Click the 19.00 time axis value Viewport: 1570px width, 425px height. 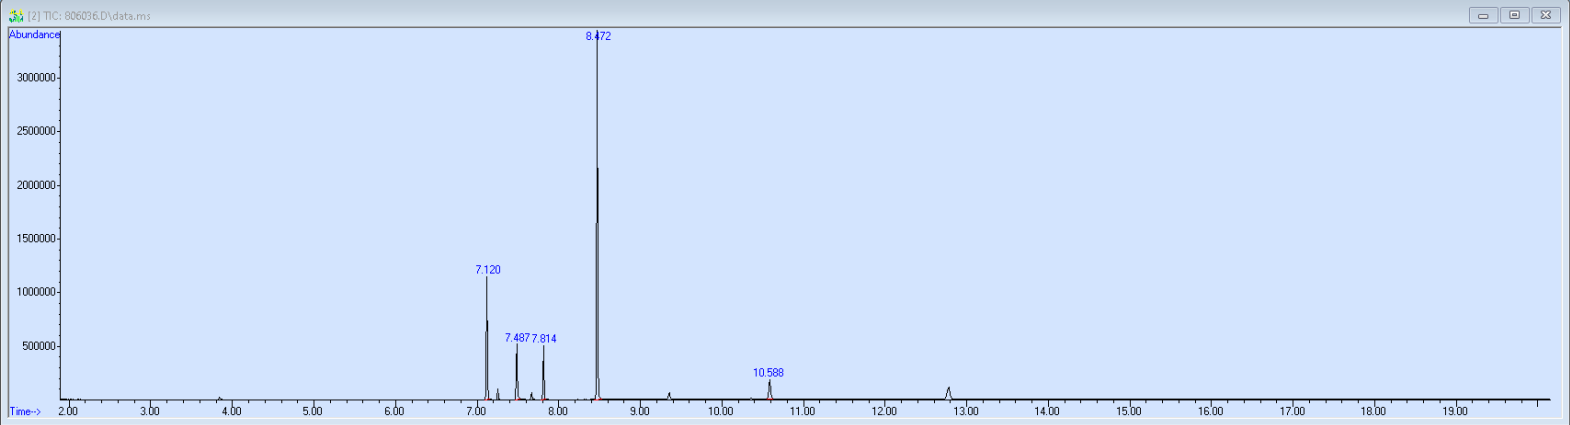coord(1455,412)
